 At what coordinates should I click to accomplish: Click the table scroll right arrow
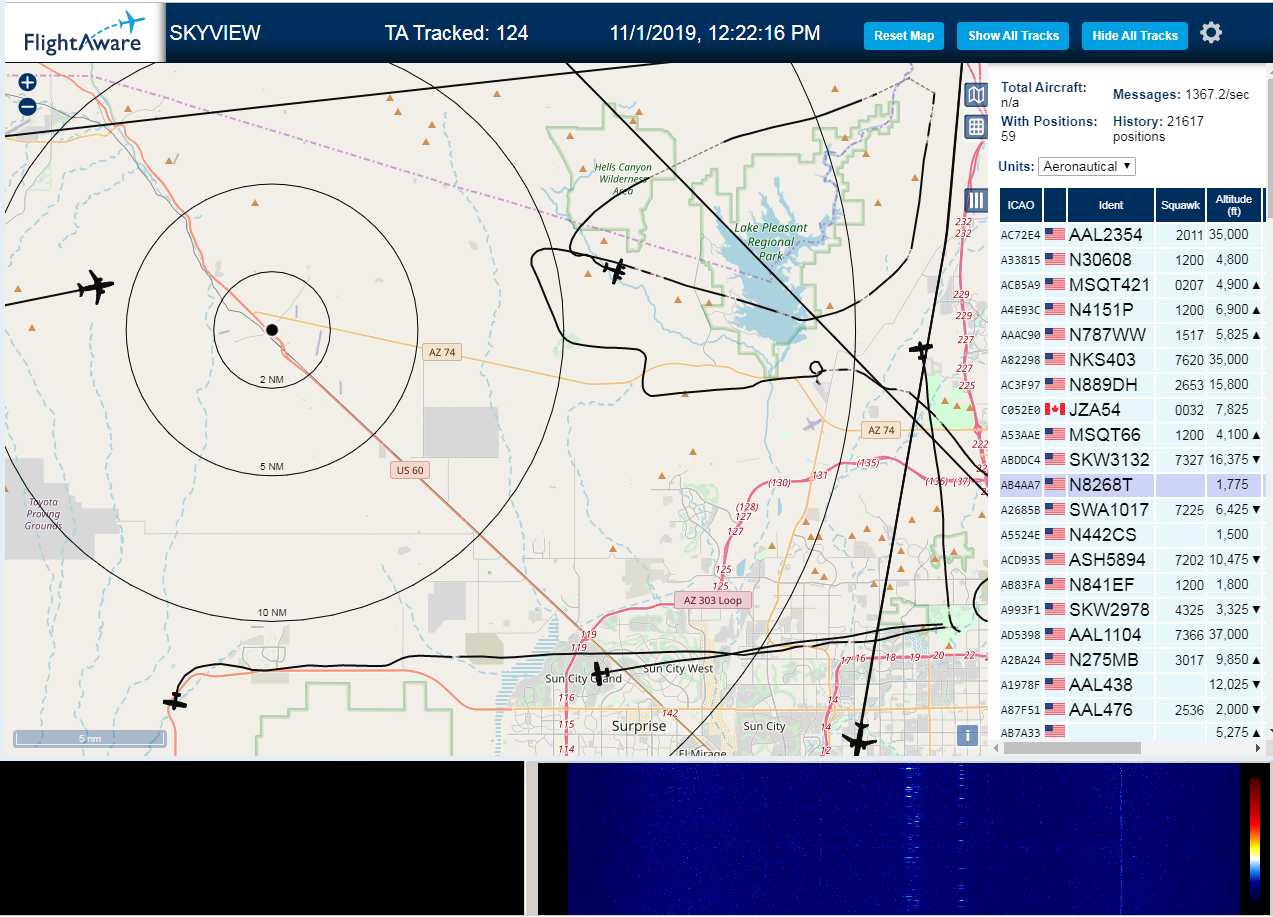(1257, 748)
